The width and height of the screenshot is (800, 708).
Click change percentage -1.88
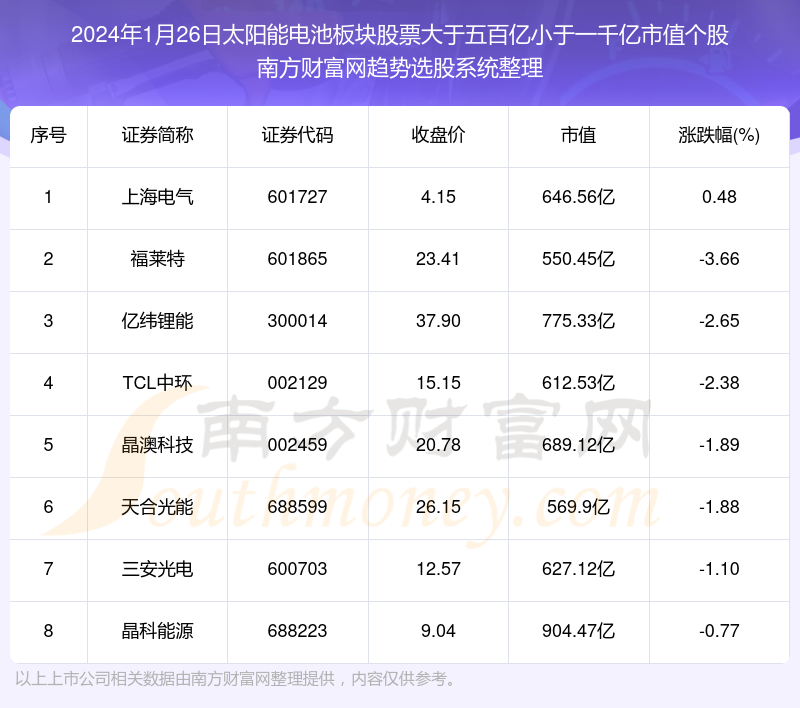click(719, 507)
